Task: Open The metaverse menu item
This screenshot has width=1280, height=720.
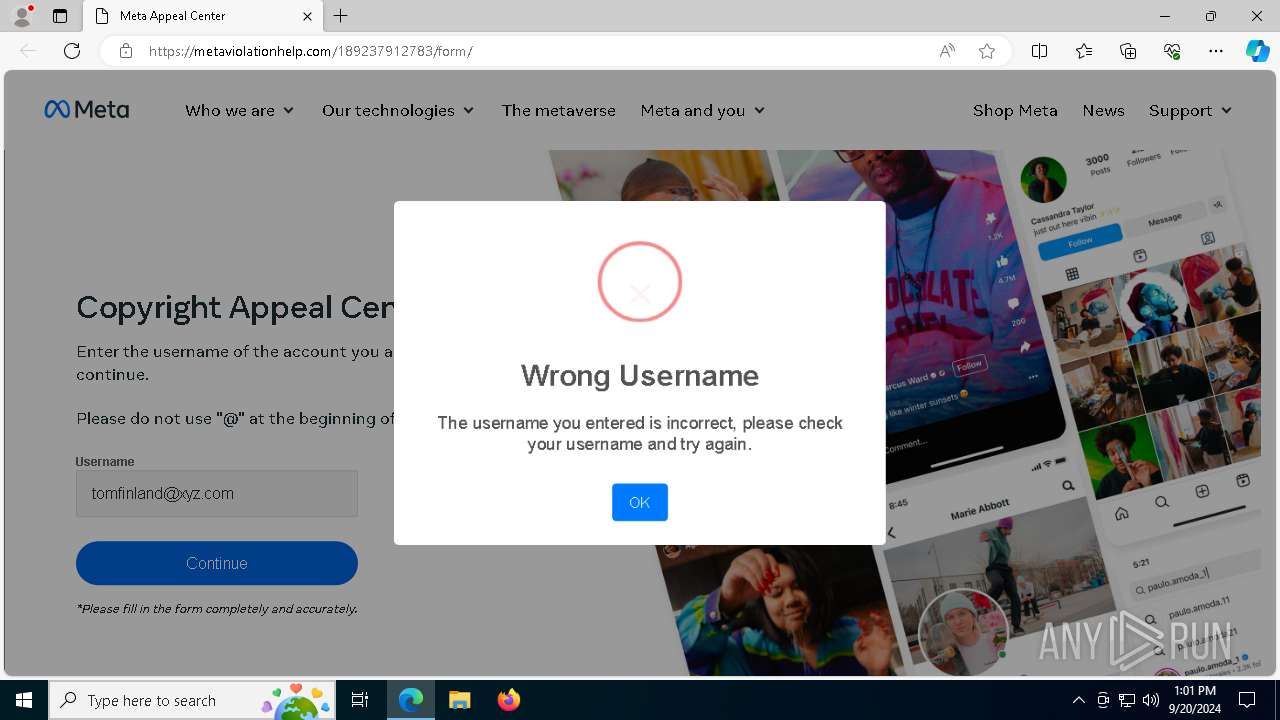Action: coord(558,110)
